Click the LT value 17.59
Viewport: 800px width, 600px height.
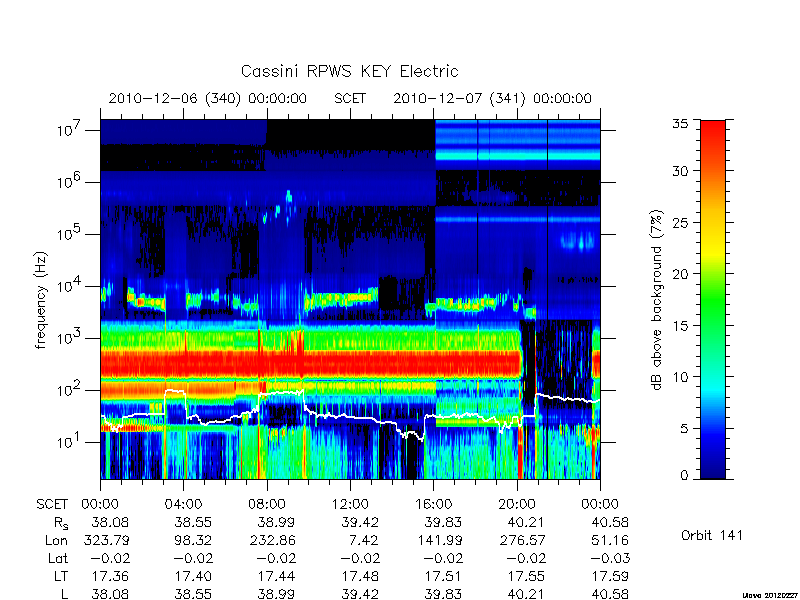pos(609,576)
